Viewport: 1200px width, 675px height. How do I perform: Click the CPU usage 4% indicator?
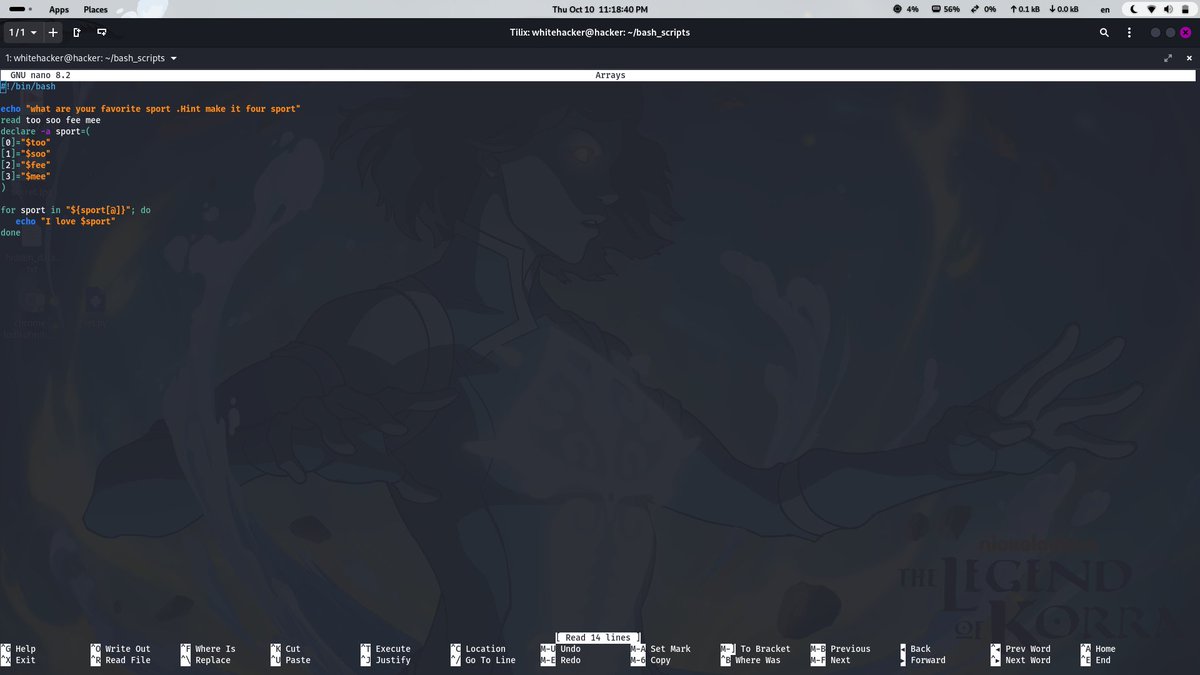(x=906, y=9)
